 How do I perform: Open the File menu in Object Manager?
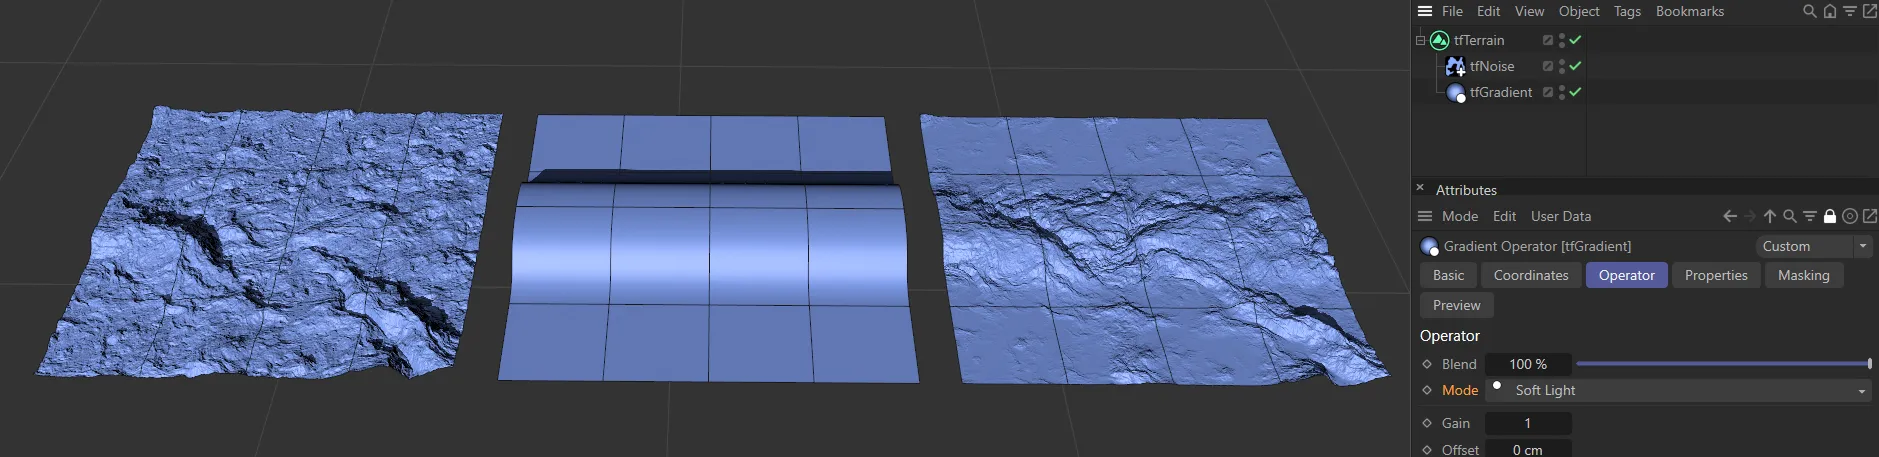[1452, 11]
